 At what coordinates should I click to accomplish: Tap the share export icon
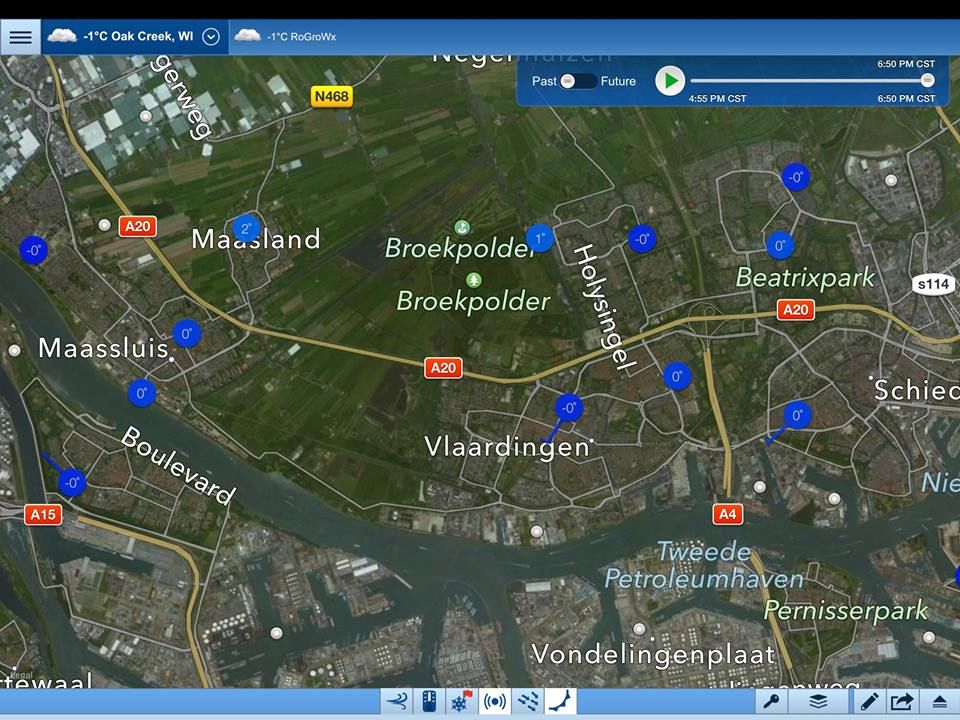pos(900,702)
